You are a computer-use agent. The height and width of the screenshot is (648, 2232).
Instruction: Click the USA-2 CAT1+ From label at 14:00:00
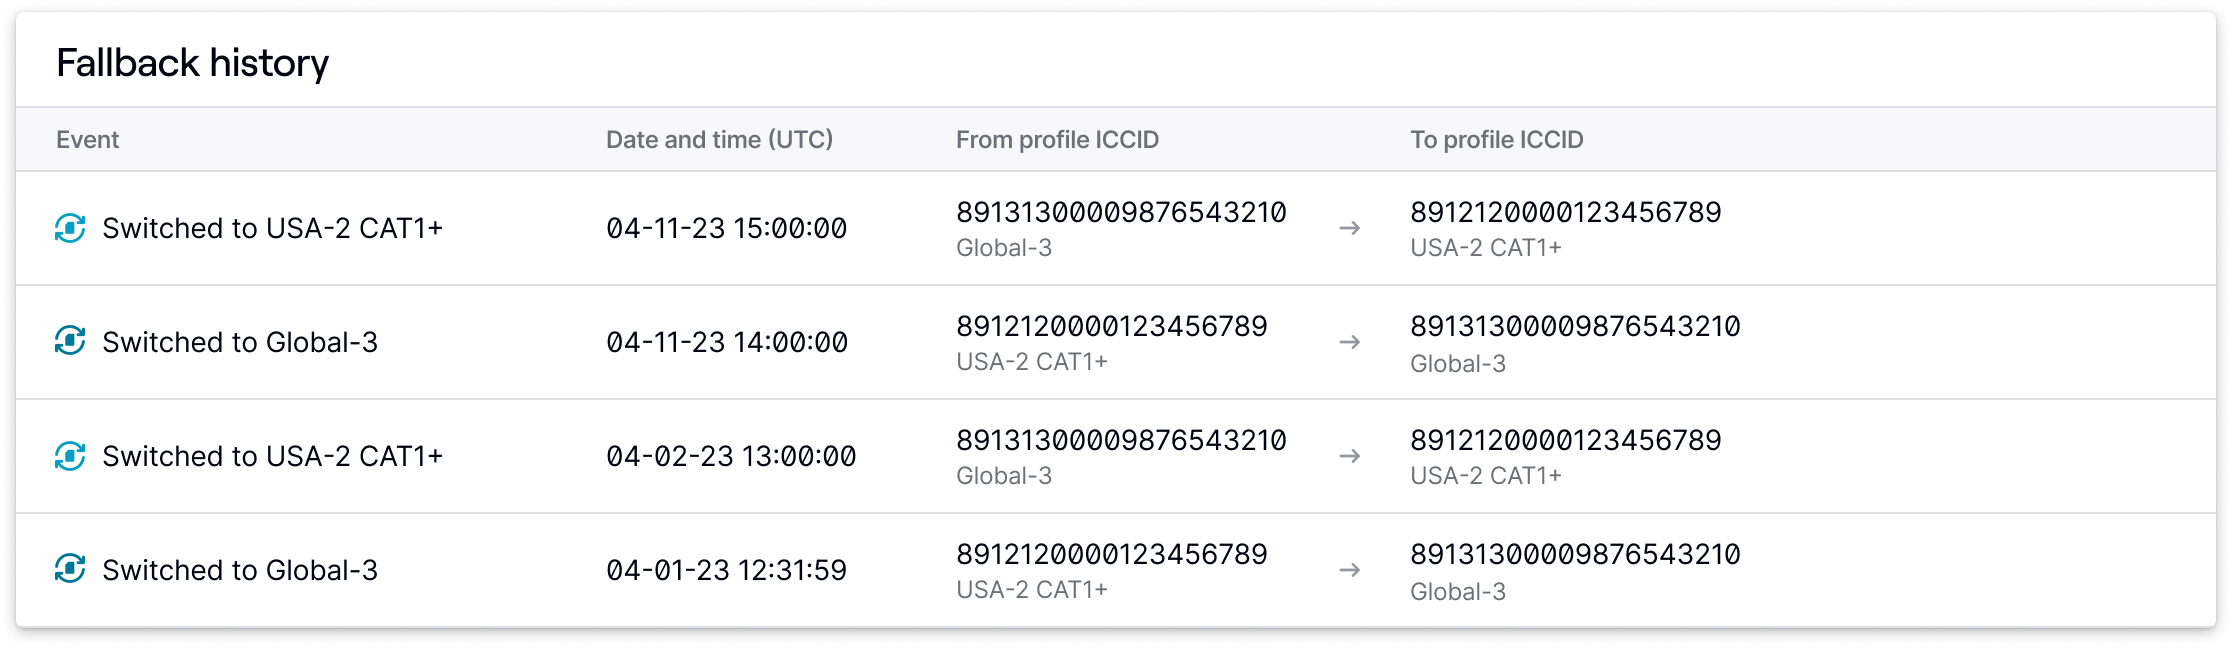[1032, 362]
